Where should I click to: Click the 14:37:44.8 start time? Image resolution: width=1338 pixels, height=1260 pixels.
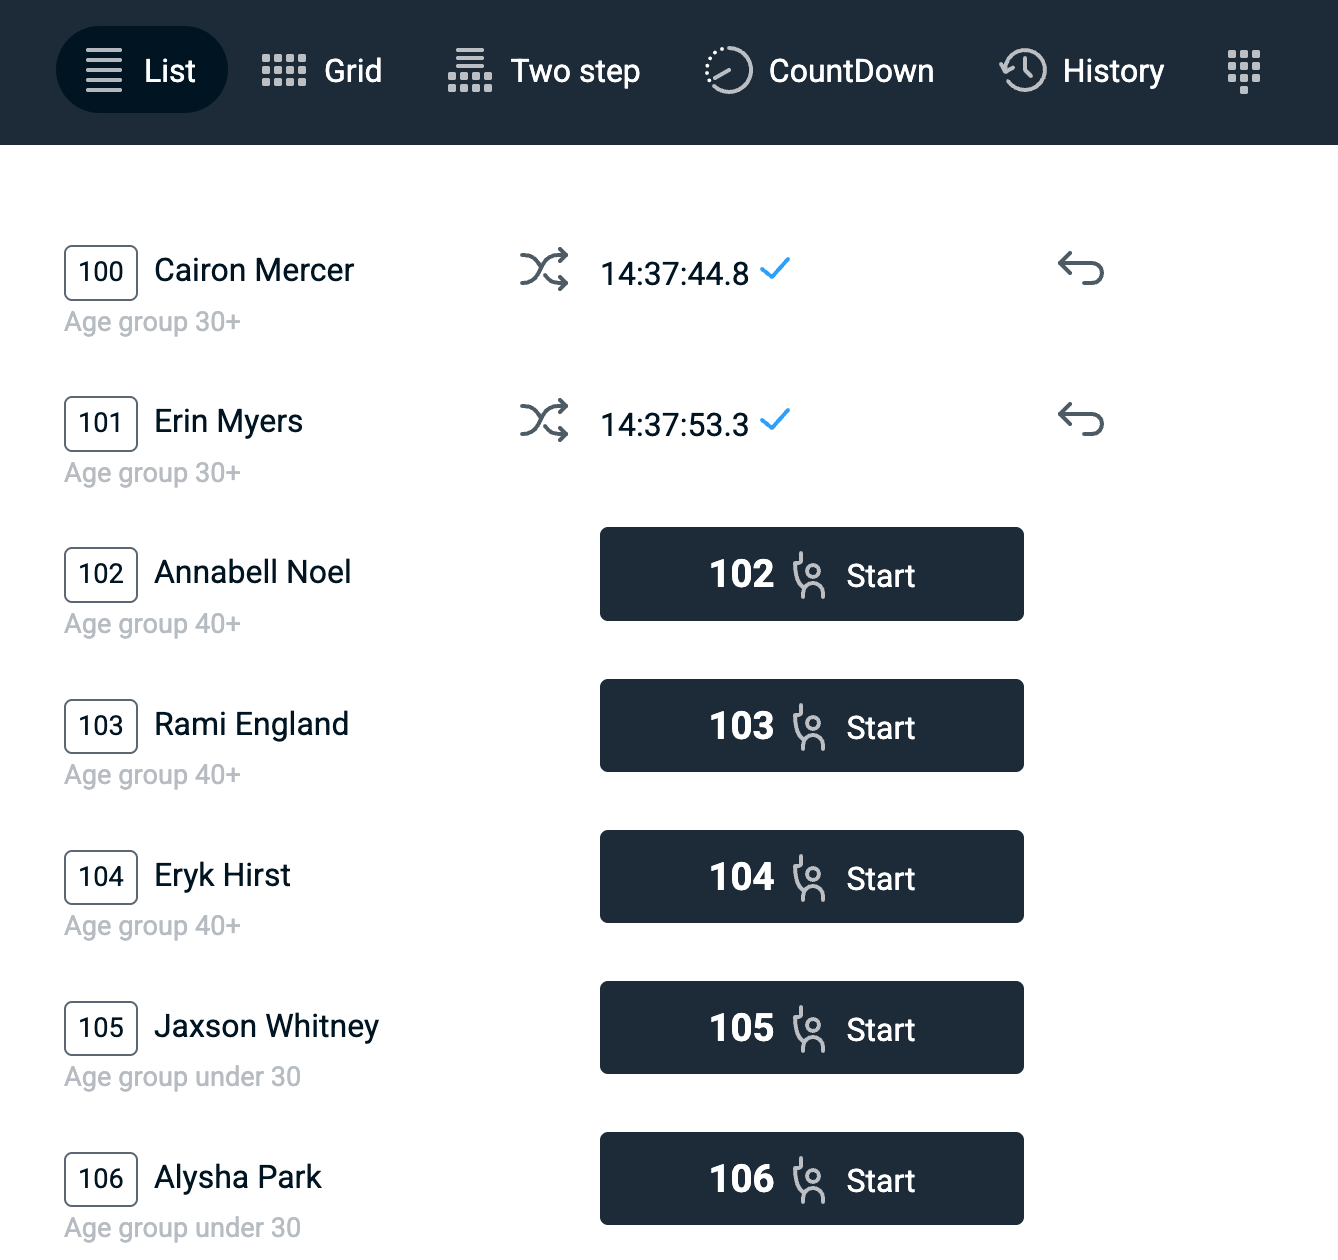pyautogui.click(x=674, y=274)
